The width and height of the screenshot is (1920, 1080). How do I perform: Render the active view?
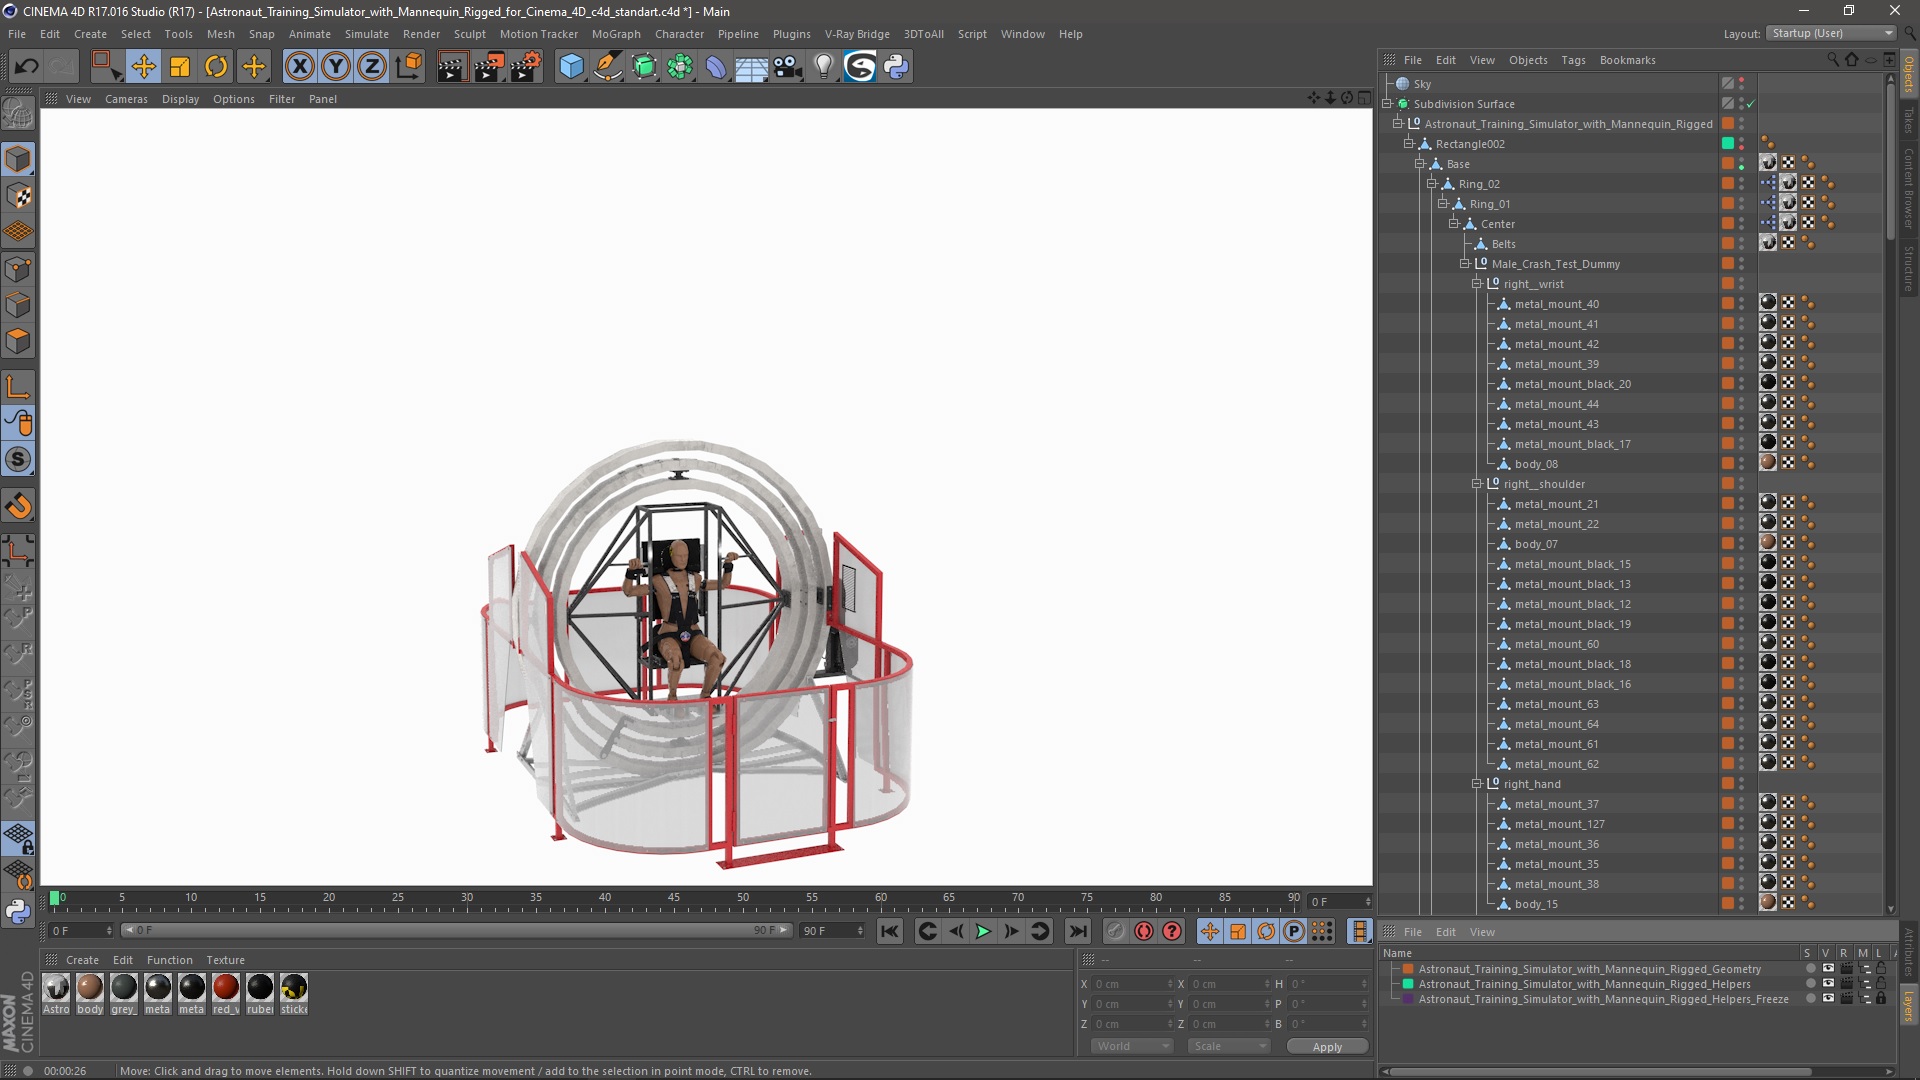[452, 67]
